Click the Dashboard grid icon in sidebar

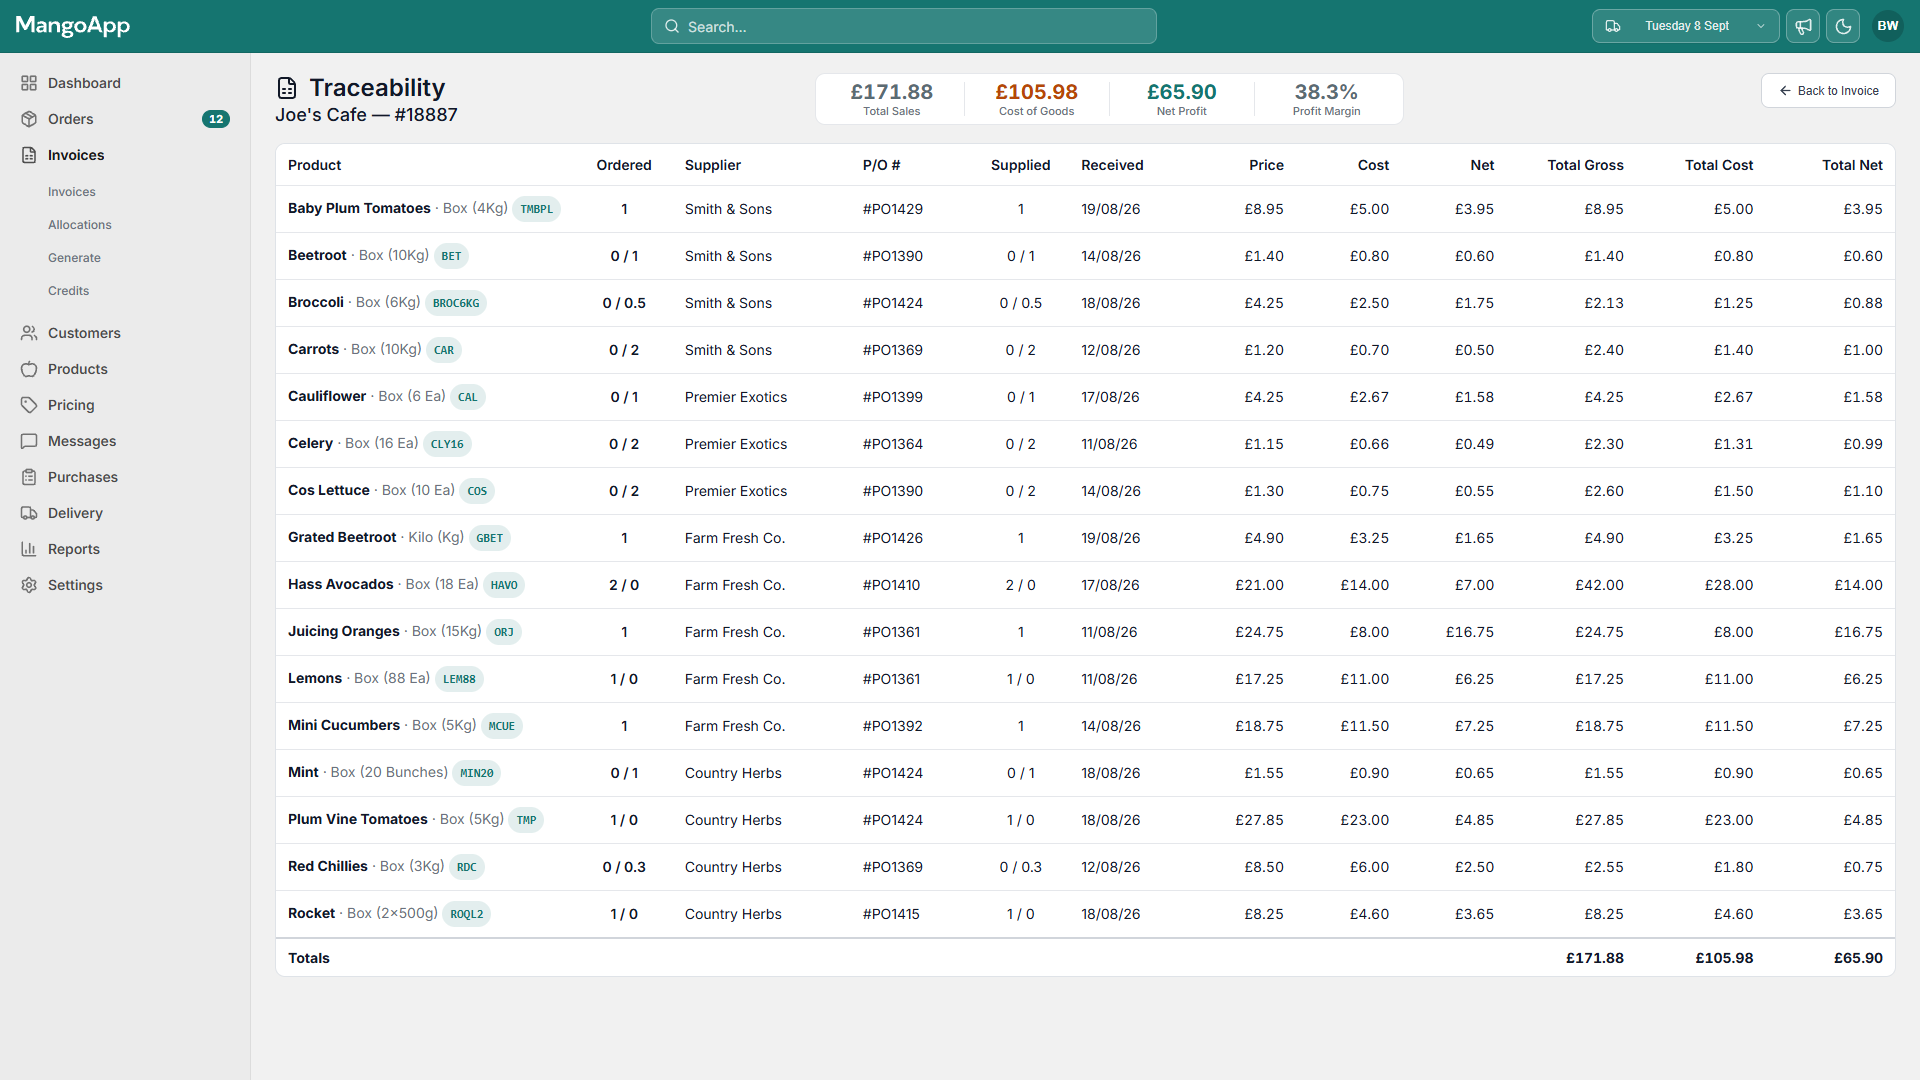[x=29, y=83]
